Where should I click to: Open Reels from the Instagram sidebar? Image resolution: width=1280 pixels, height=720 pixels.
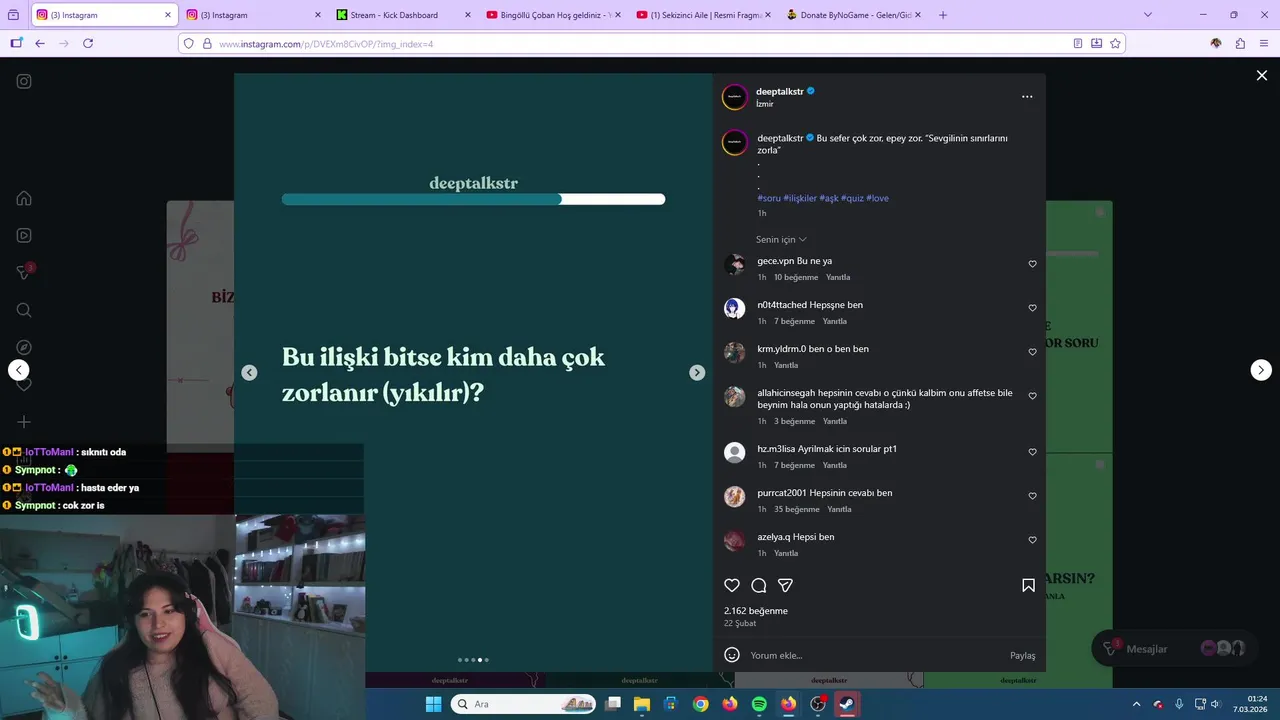pyautogui.click(x=24, y=236)
